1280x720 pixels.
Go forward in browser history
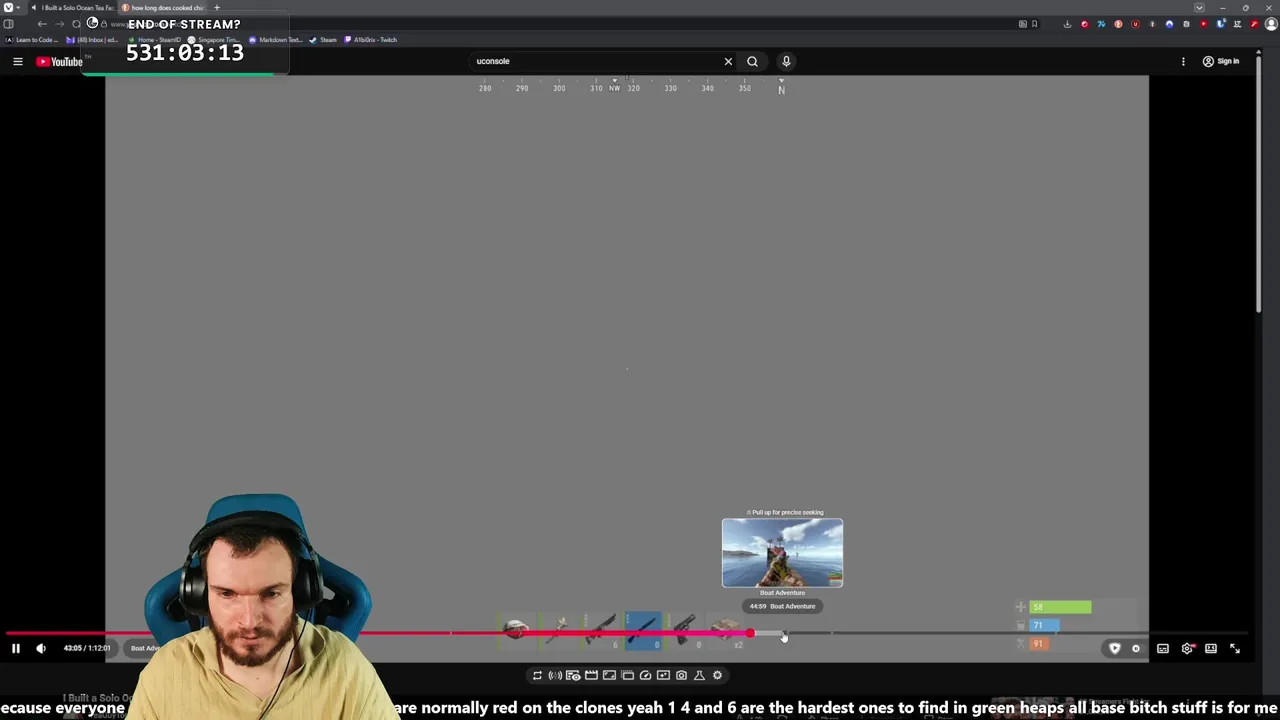click(x=59, y=24)
